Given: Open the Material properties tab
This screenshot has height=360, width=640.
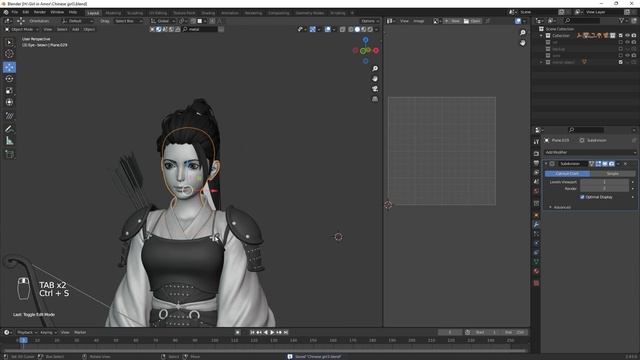Looking at the screenshot, I should [x=536, y=271].
